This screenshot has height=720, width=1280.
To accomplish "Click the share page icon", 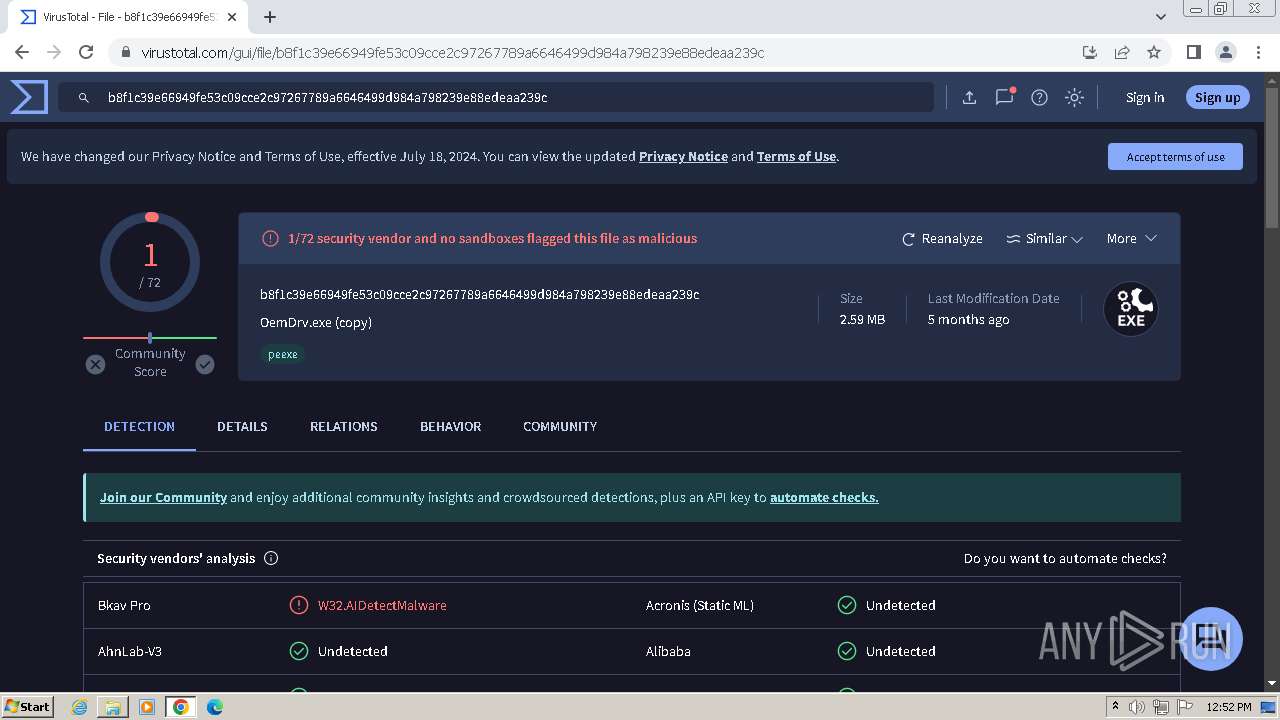I will (x=1122, y=52).
